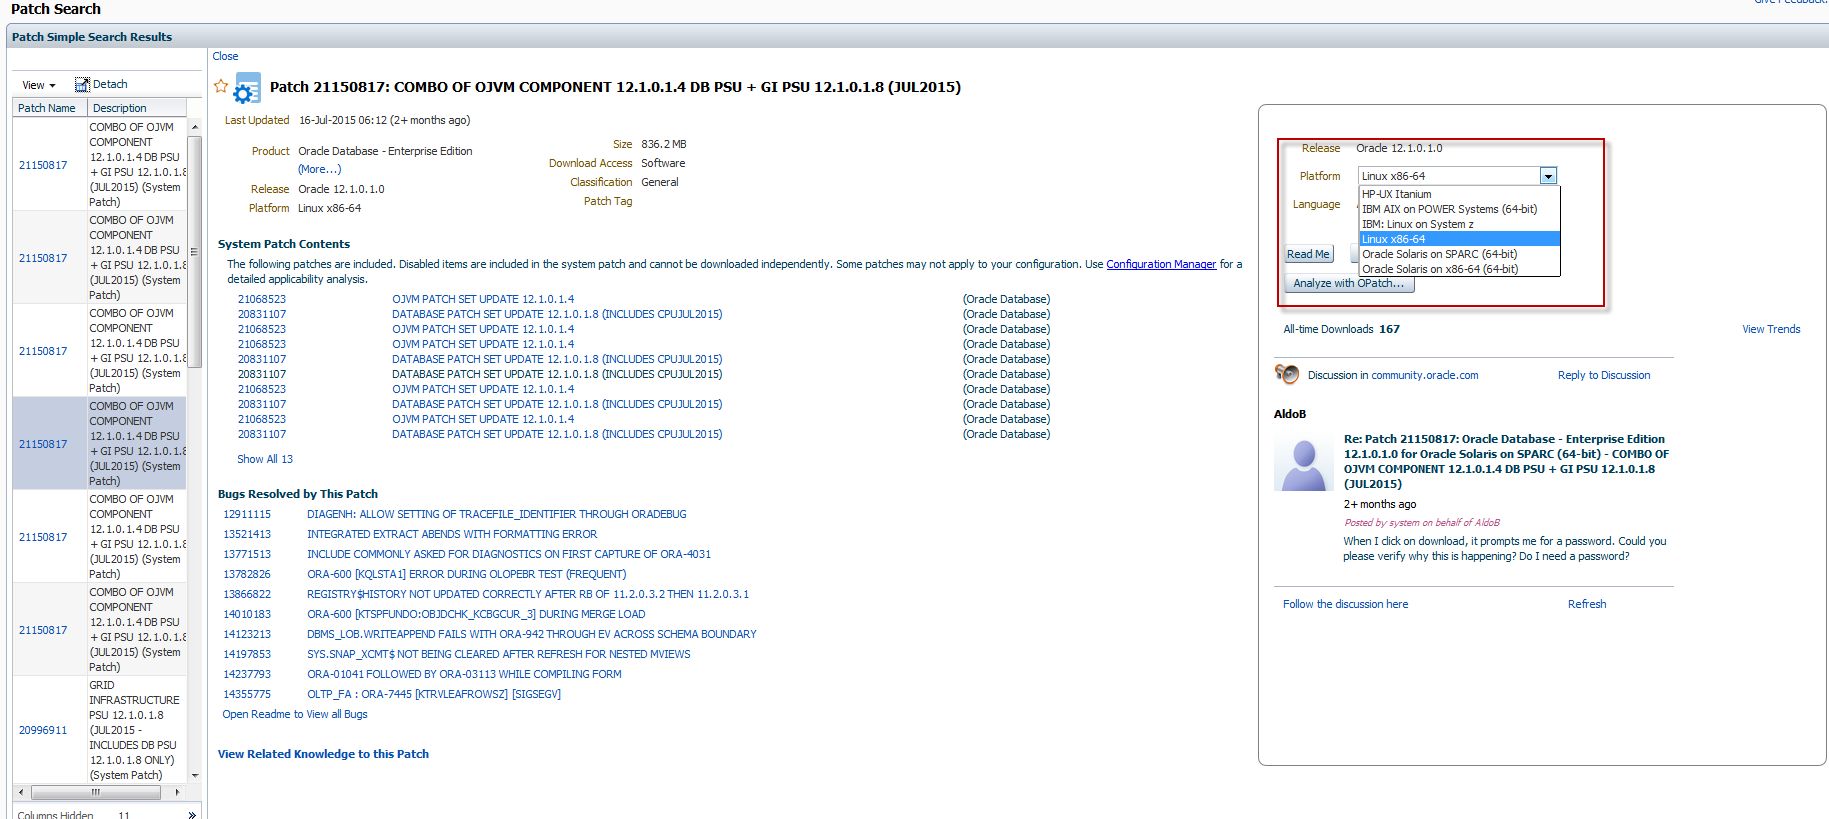Viewport: 1829px width, 819px height.
Task: Open INTEGRATED EXTRACT ABENDS WITH FORMATTING ERROR bug
Action: [452, 534]
